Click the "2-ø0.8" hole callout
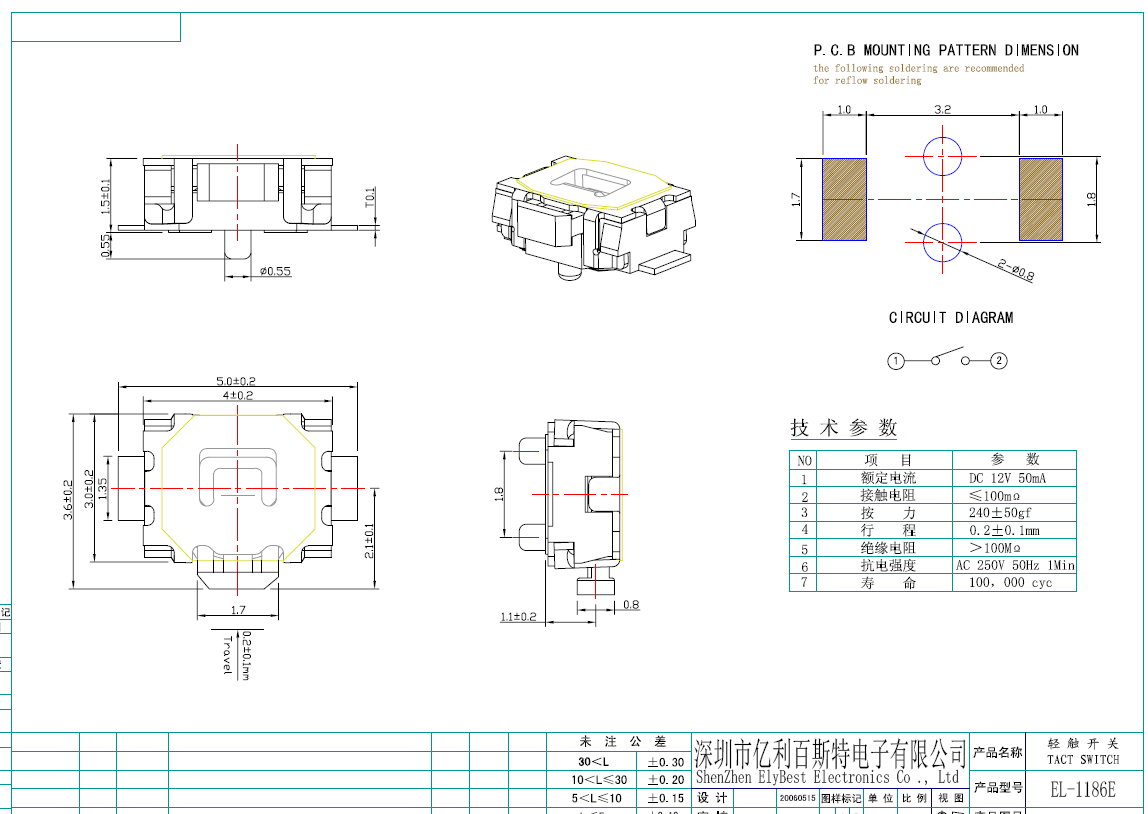Image resolution: width=1148 pixels, height=814 pixels. click(1015, 270)
